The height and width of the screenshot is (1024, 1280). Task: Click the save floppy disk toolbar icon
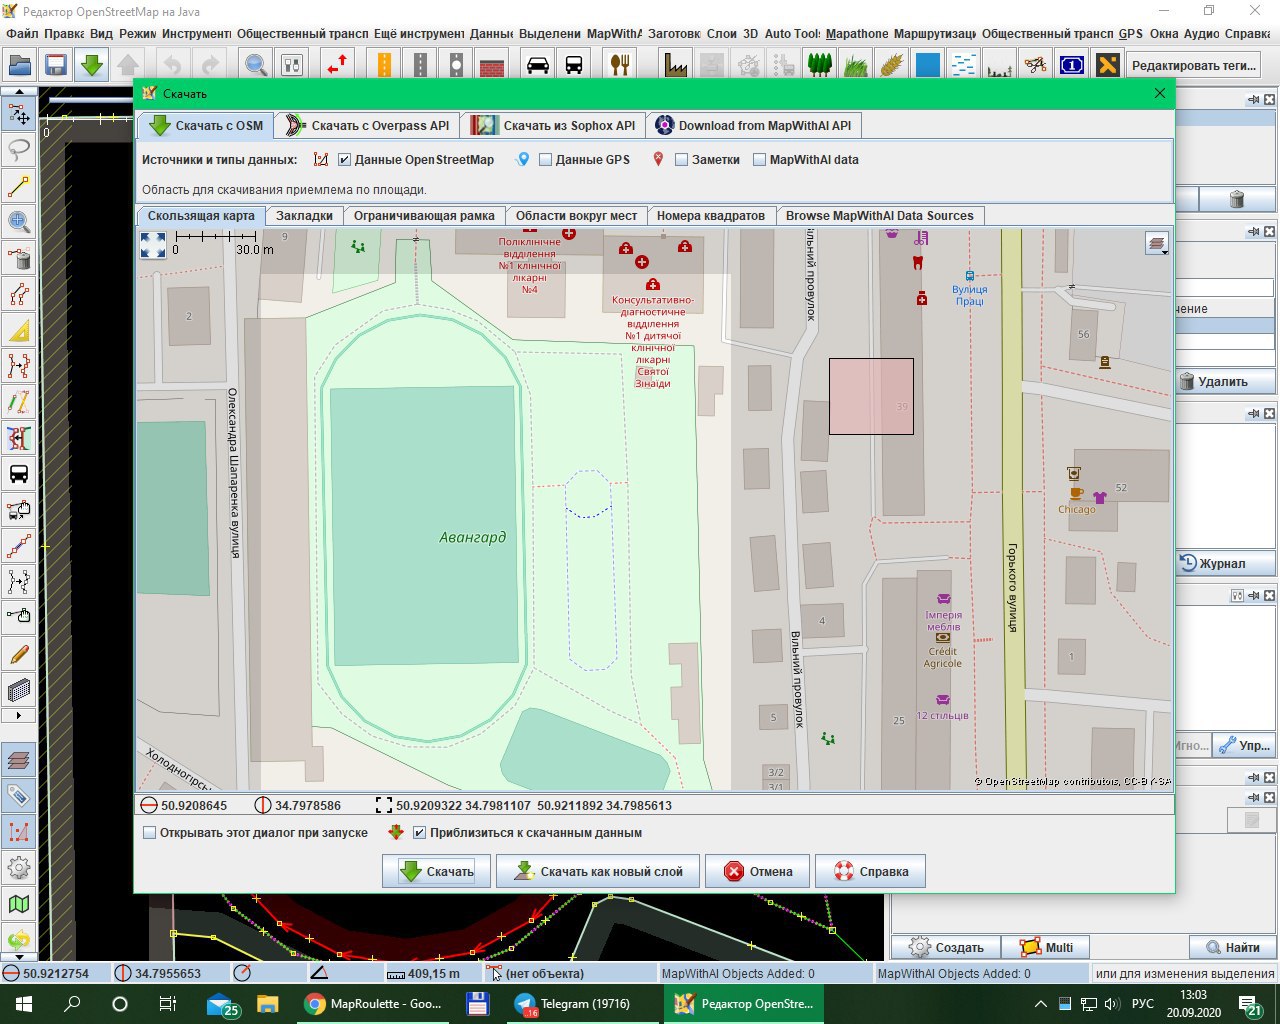click(x=56, y=66)
